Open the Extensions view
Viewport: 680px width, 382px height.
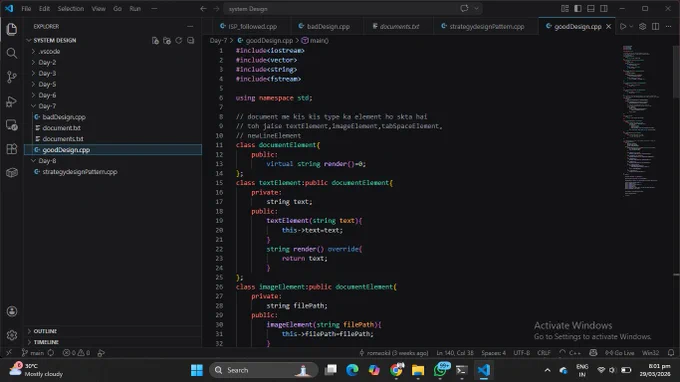tap(12, 149)
